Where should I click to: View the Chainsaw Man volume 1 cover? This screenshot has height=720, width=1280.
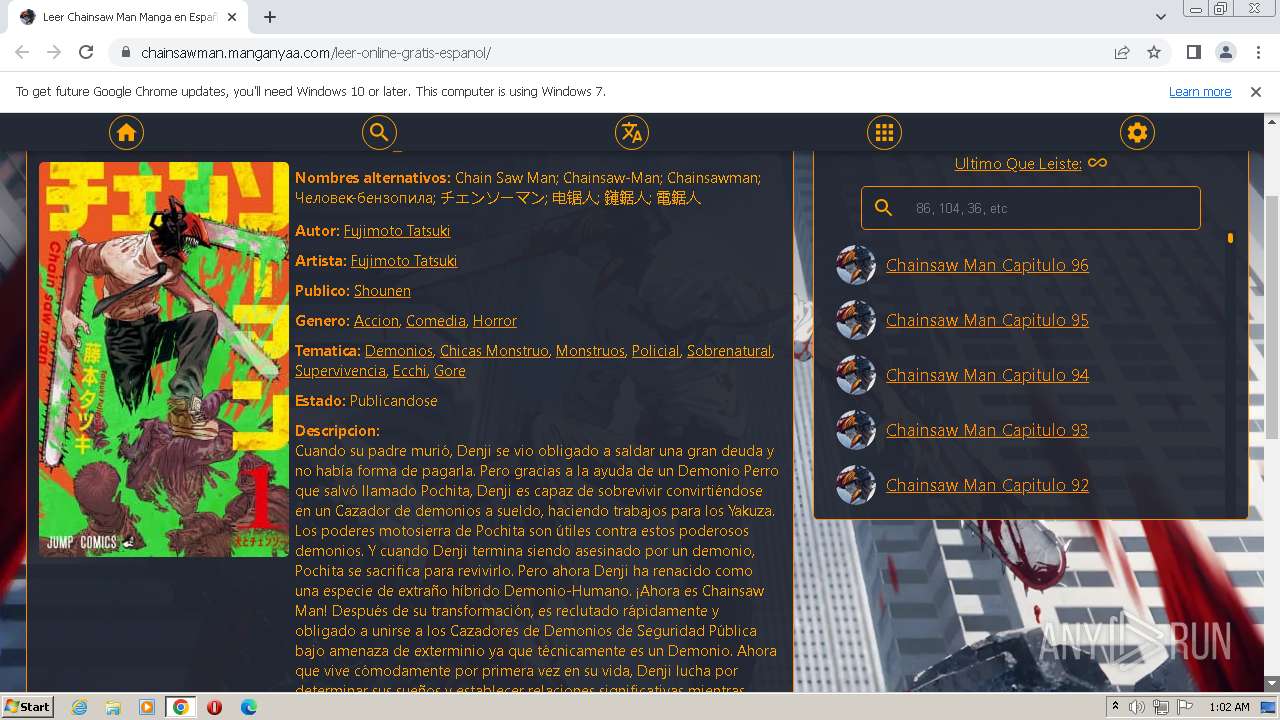[x=164, y=359]
